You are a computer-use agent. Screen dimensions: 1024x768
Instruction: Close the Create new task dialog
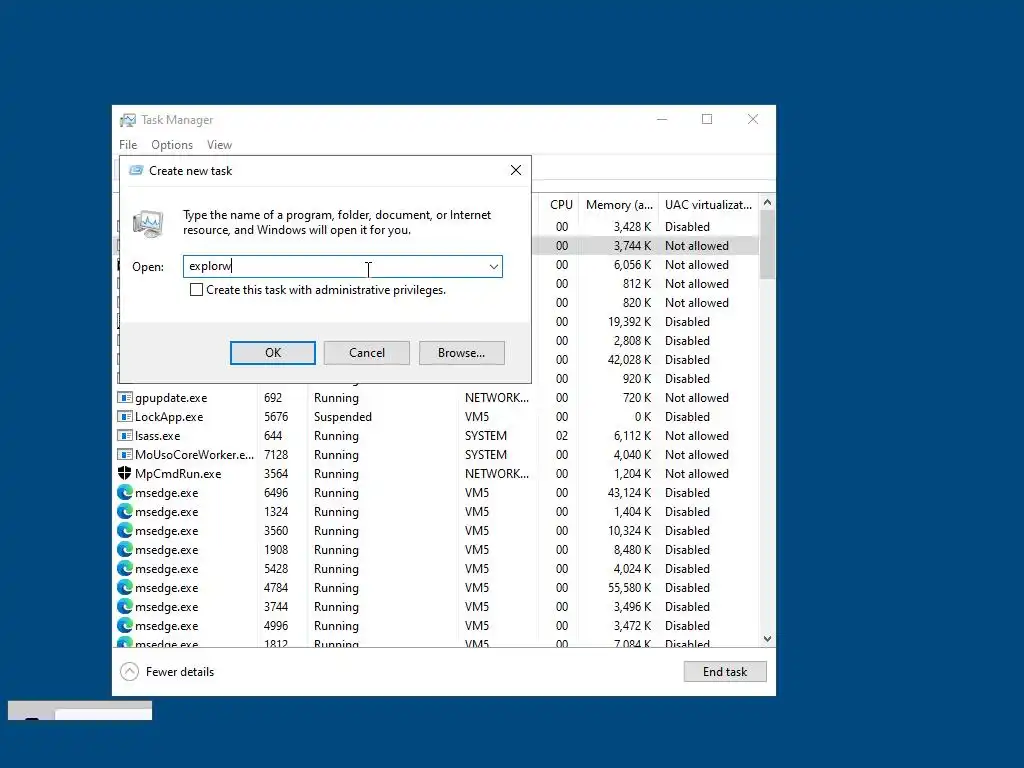(516, 170)
